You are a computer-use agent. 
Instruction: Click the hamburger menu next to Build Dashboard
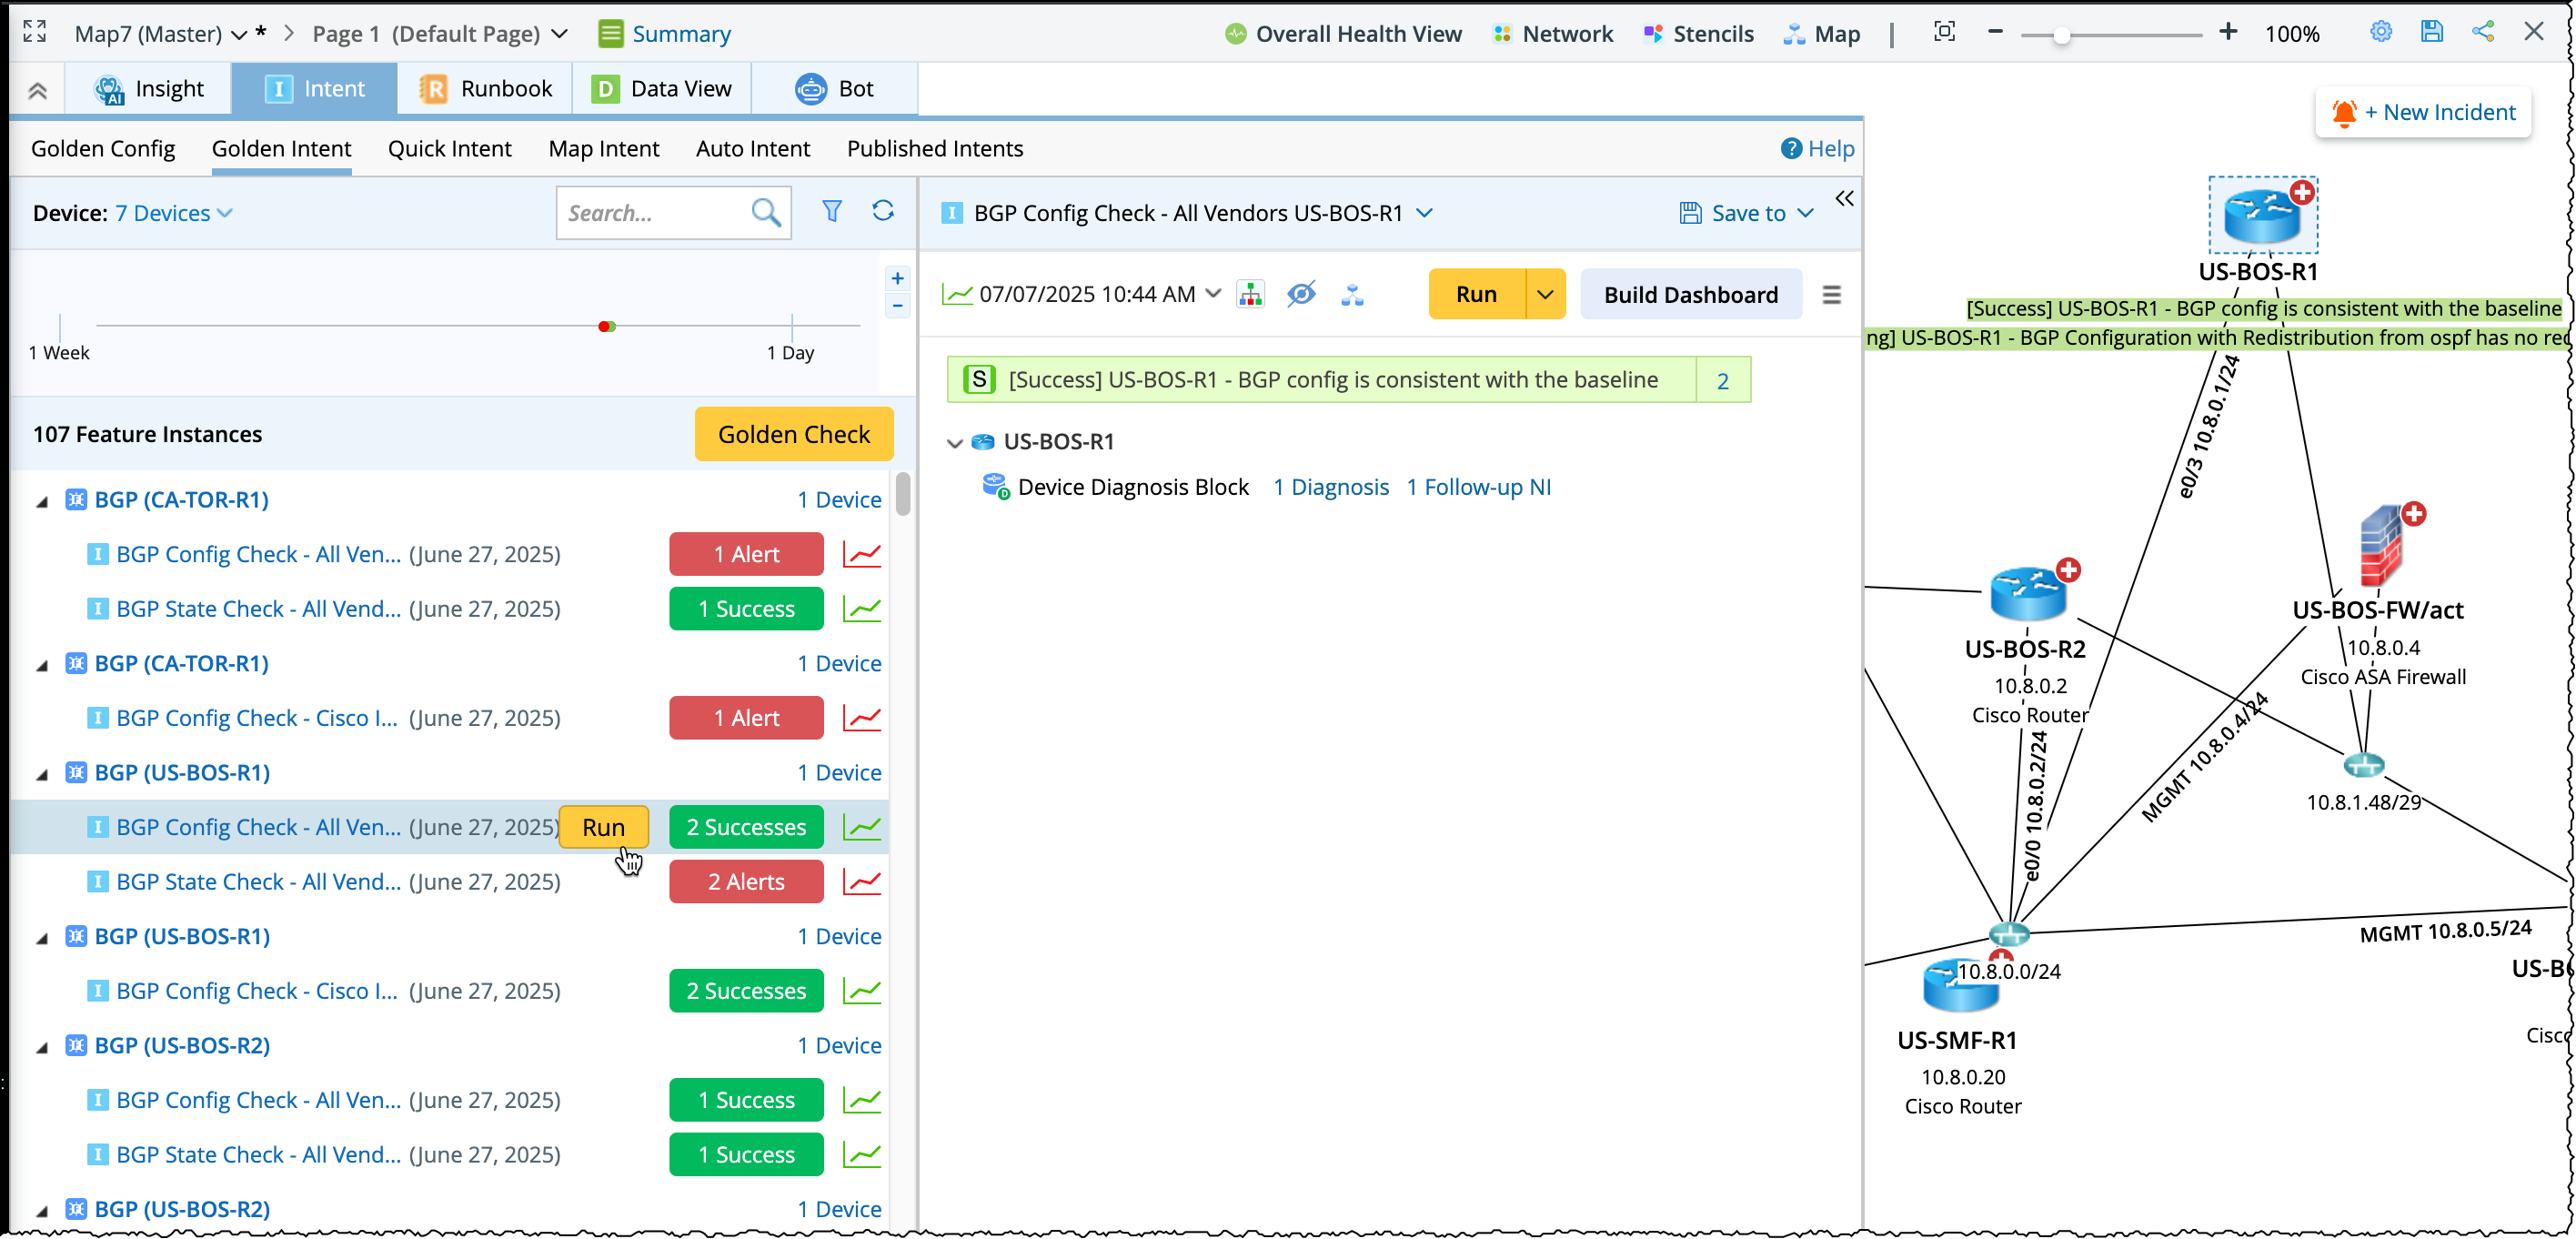click(x=1831, y=295)
